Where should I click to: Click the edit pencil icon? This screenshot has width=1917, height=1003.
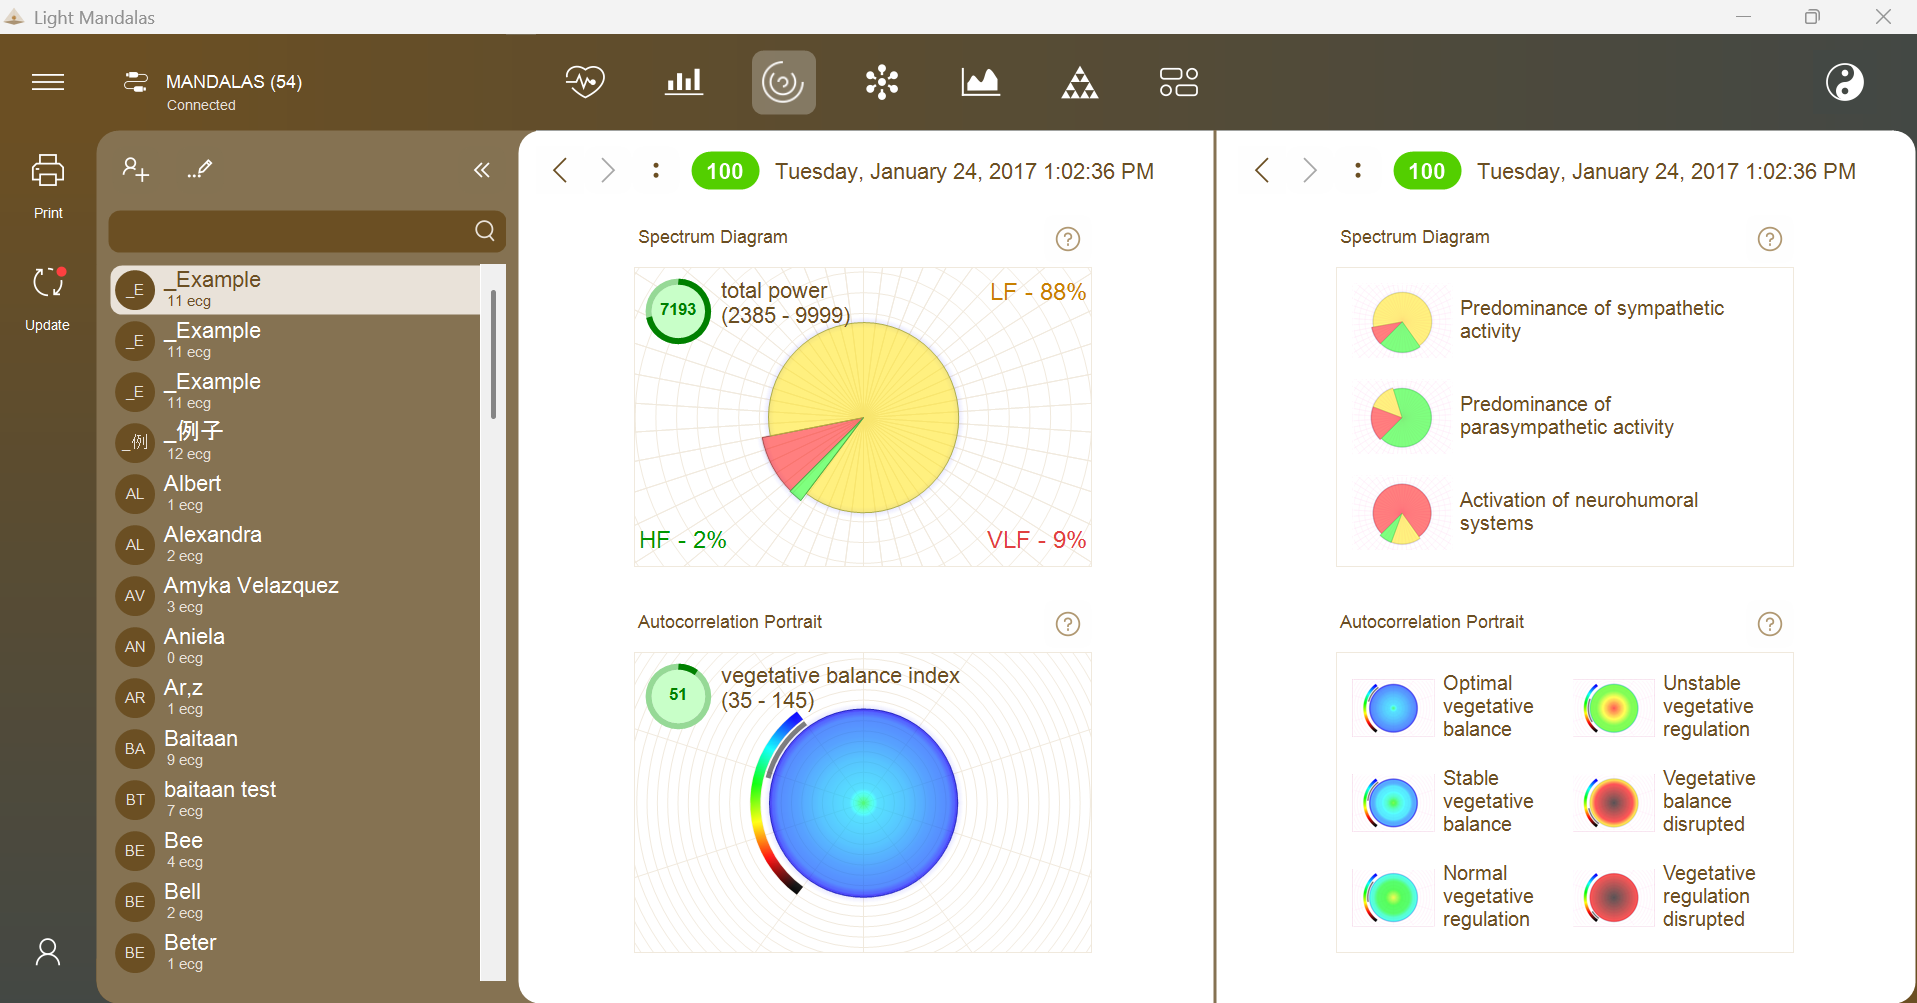pyautogui.click(x=200, y=169)
